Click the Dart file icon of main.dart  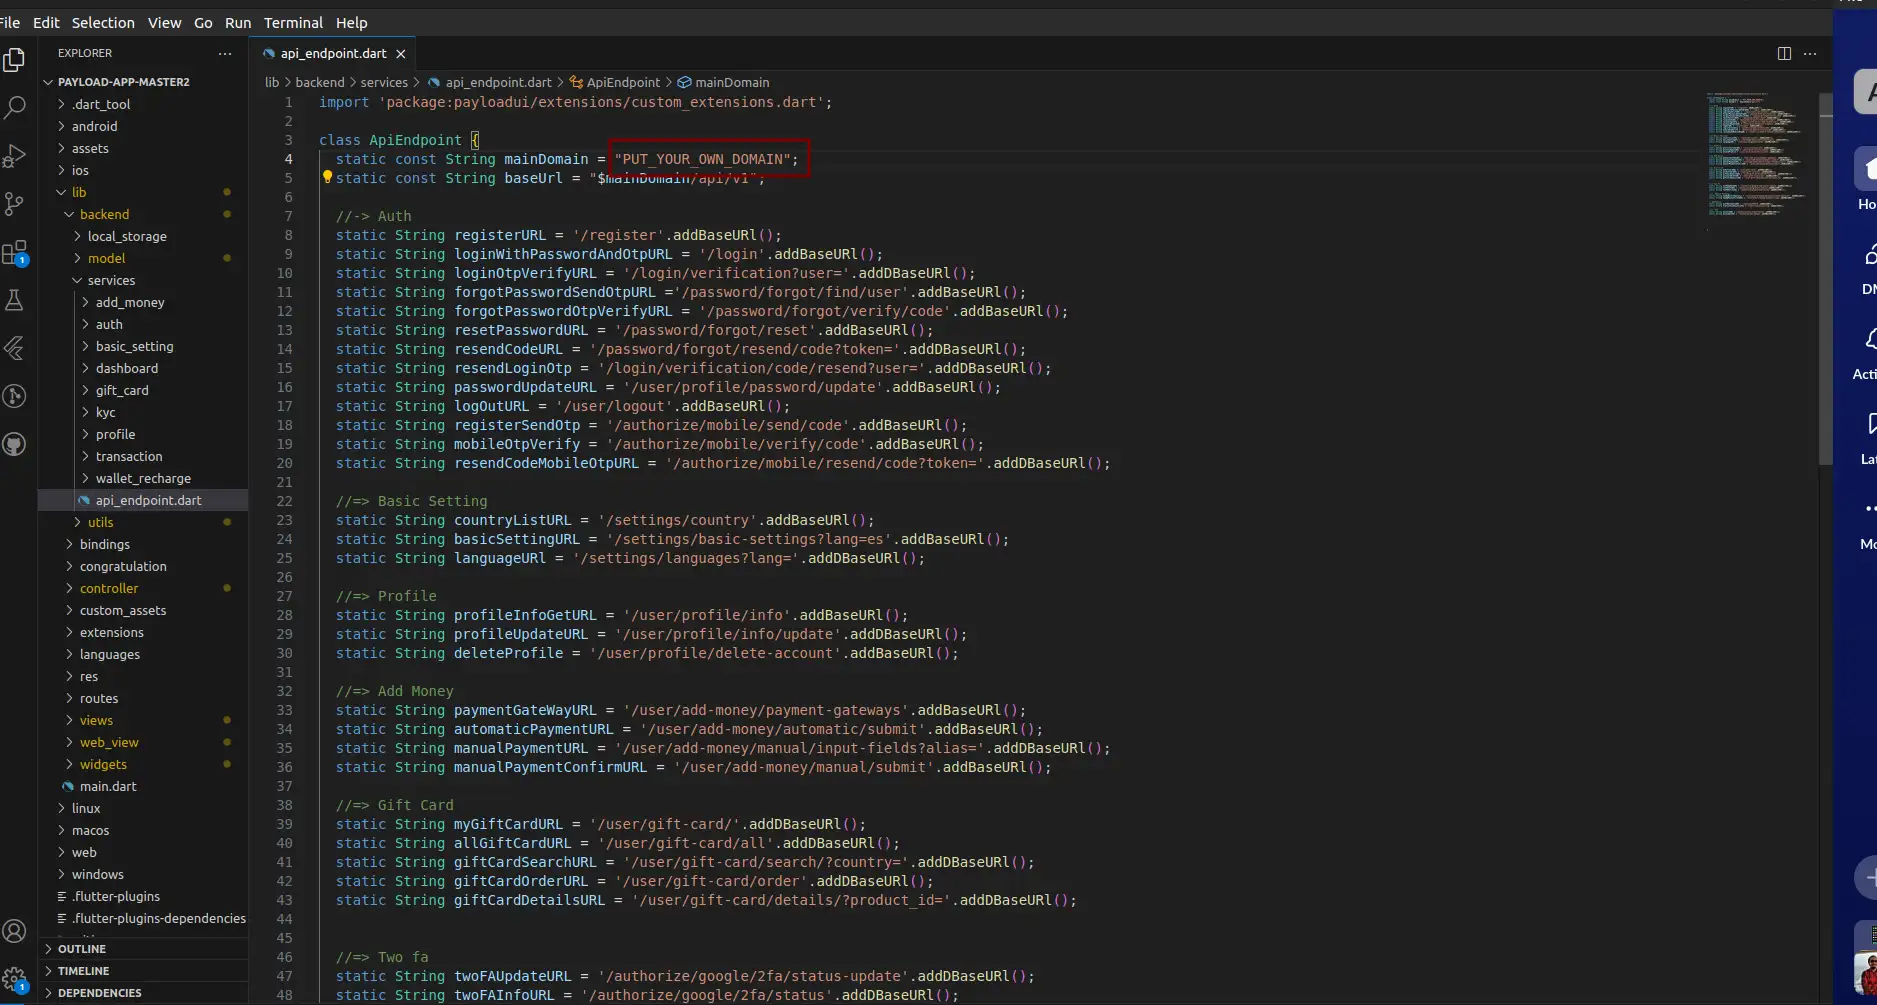pyautogui.click(x=68, y=786)
